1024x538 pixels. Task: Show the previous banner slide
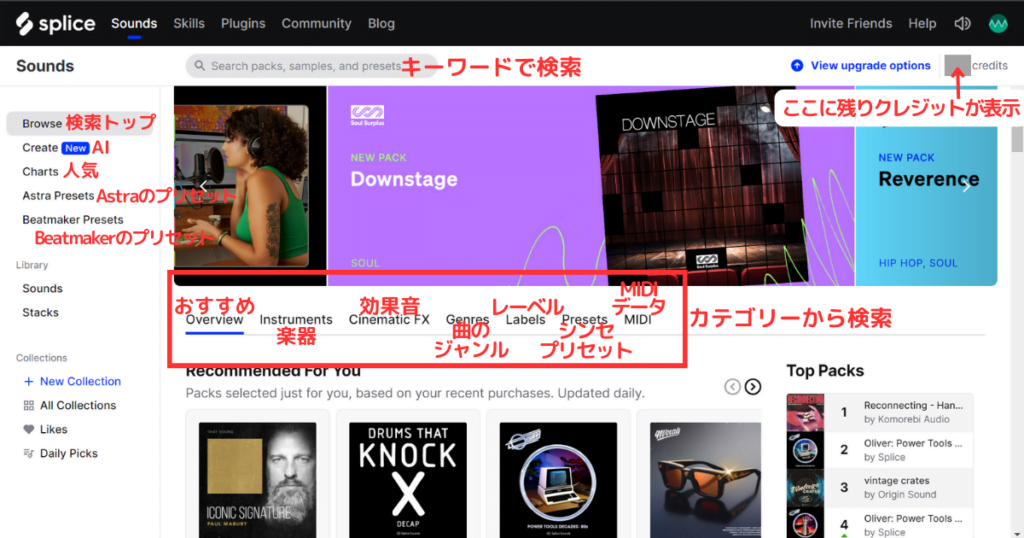coord(204,187)
